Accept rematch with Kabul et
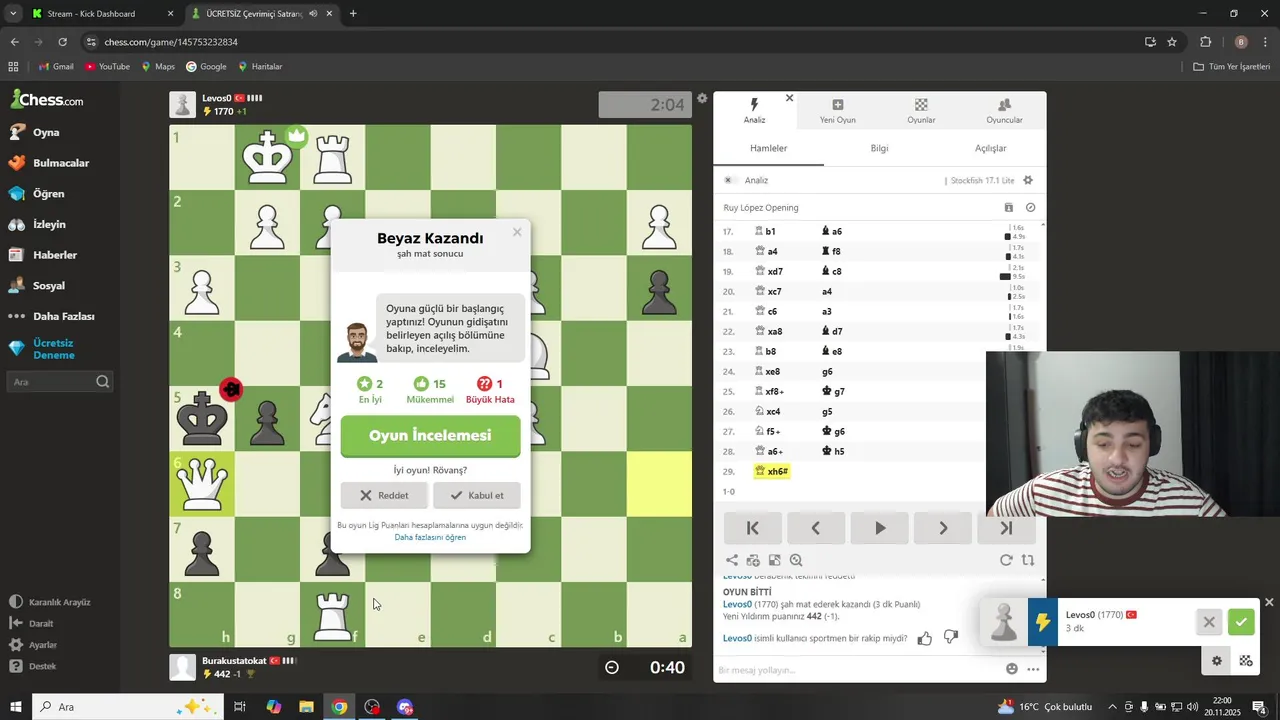1280x720 pixels. pos(477,495)
